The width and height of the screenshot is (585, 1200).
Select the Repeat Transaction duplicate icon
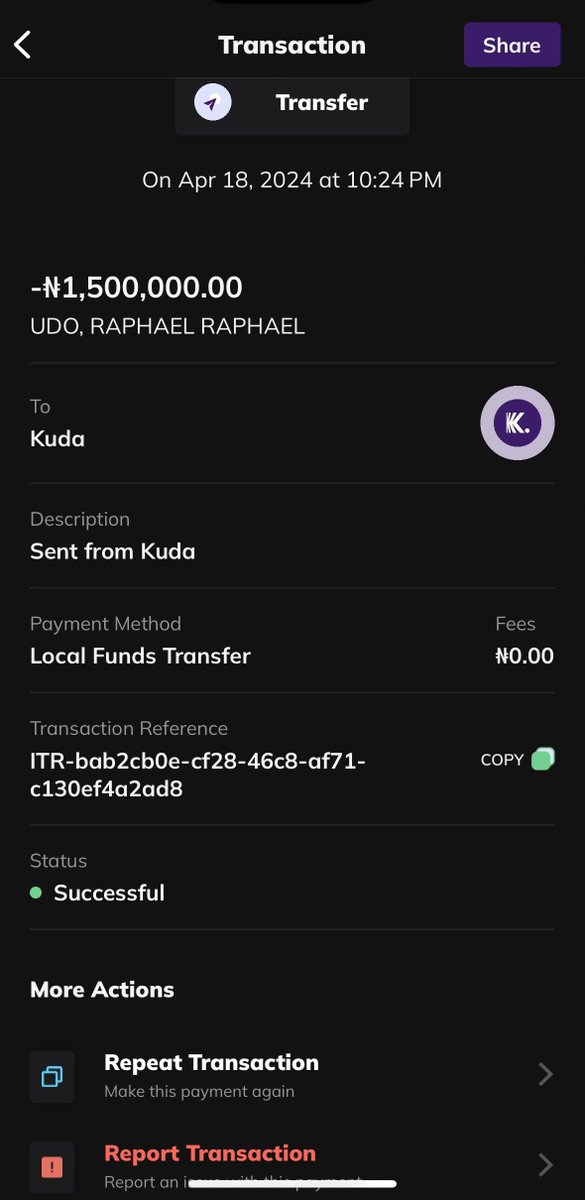[x=51, y=1077]
